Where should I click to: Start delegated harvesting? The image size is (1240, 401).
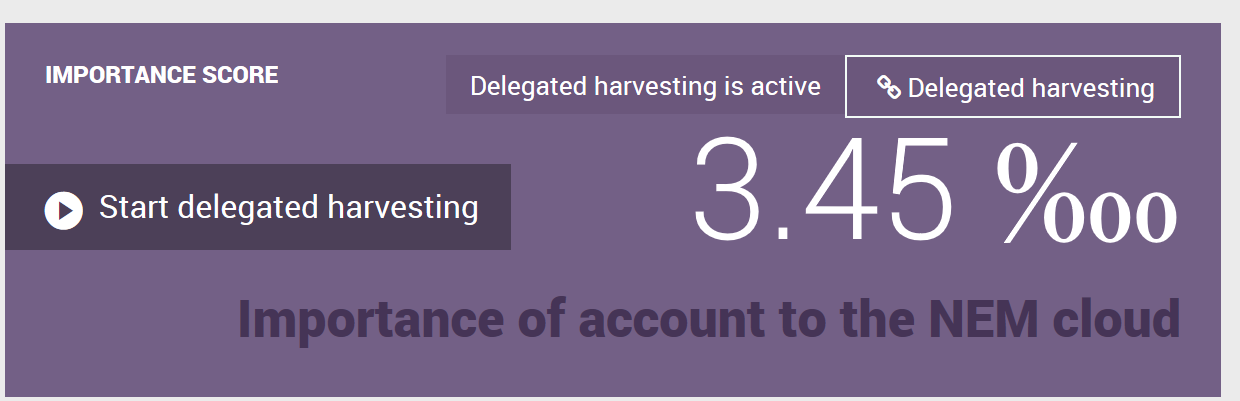click(258, 207)
